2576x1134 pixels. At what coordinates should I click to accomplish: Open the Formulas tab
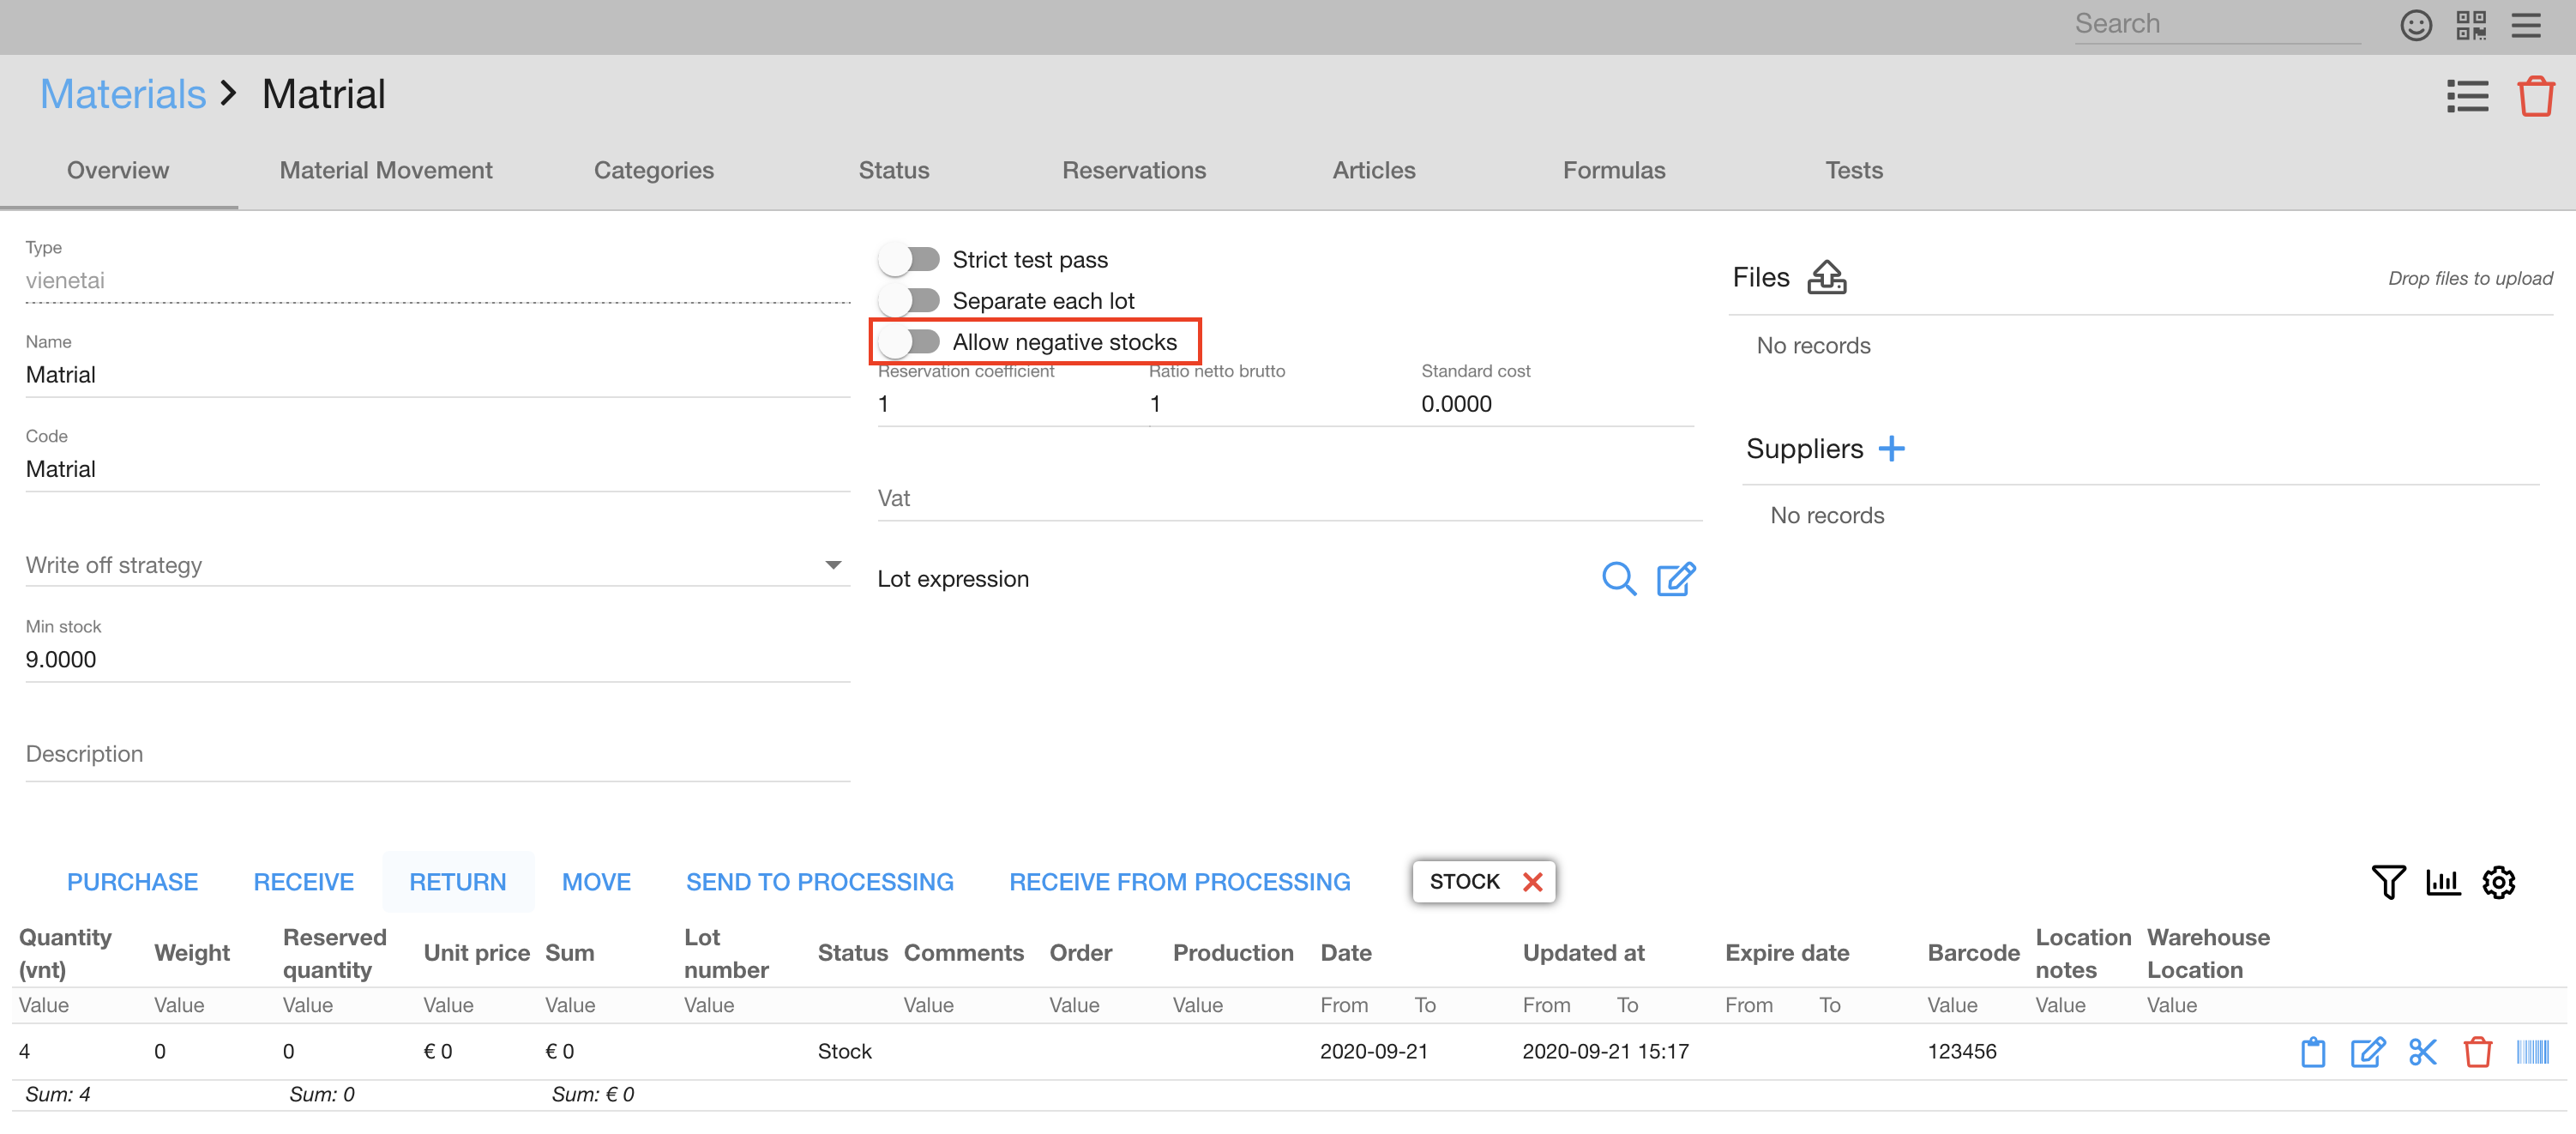pos(1613,170)
